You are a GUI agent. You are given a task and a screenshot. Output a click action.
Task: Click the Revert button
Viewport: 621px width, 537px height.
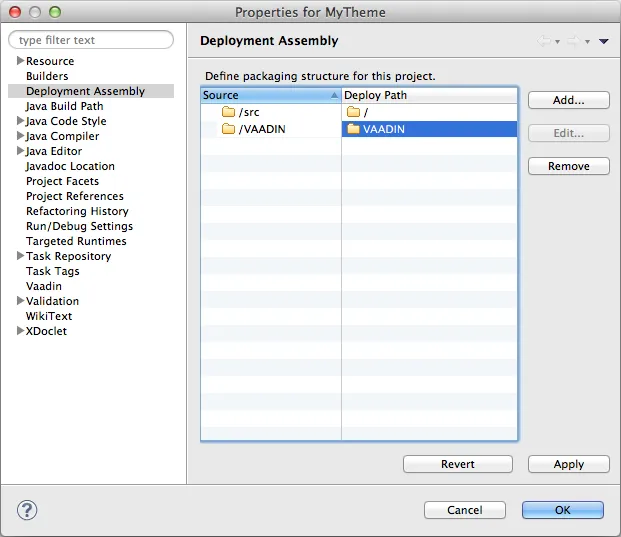tap(458, 464)
